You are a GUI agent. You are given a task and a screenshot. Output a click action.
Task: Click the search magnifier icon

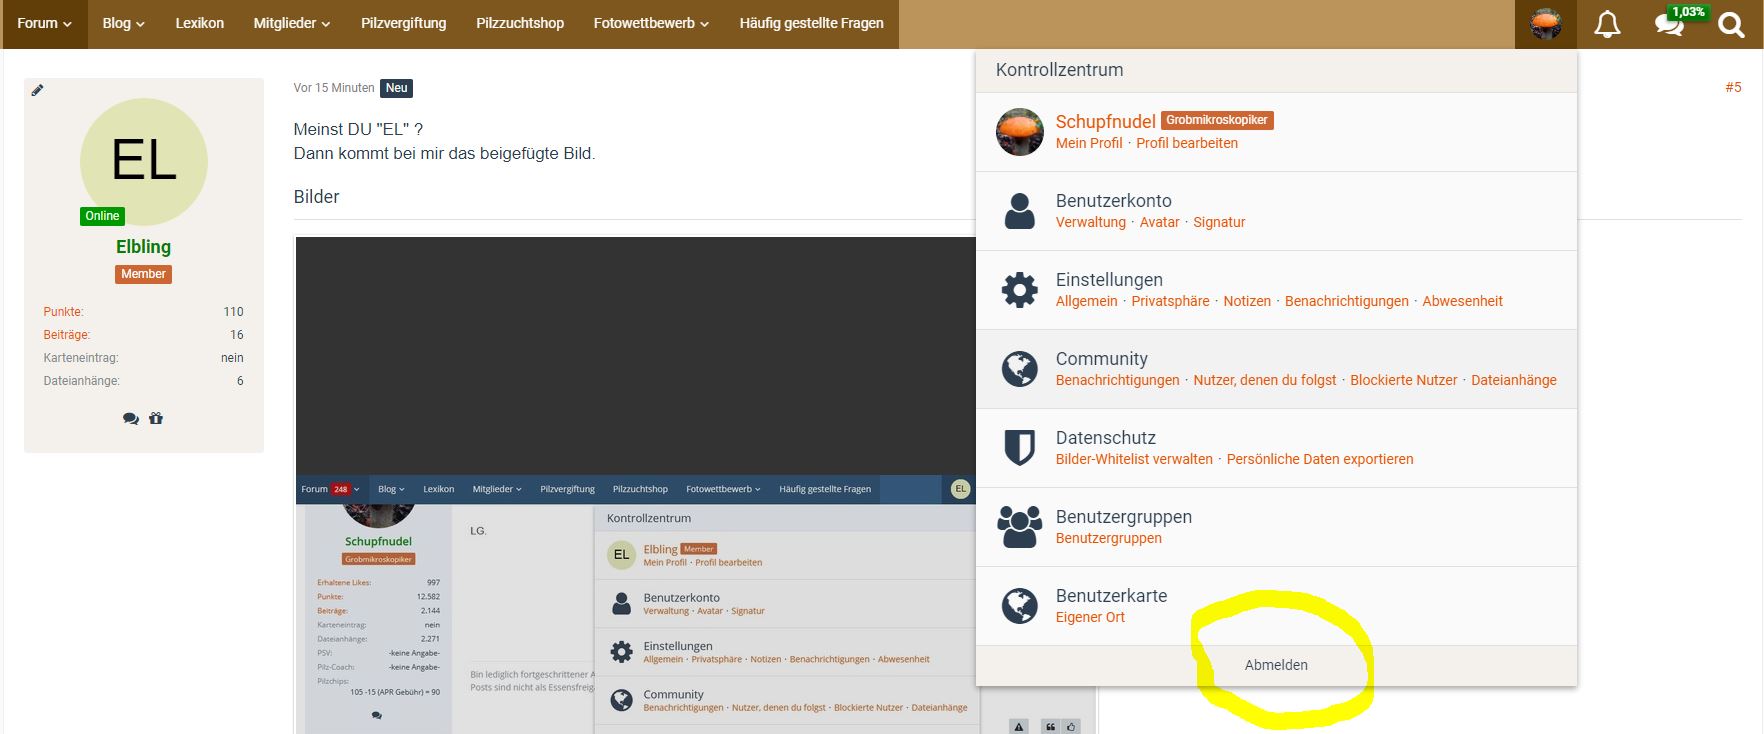click(1731, 25)
